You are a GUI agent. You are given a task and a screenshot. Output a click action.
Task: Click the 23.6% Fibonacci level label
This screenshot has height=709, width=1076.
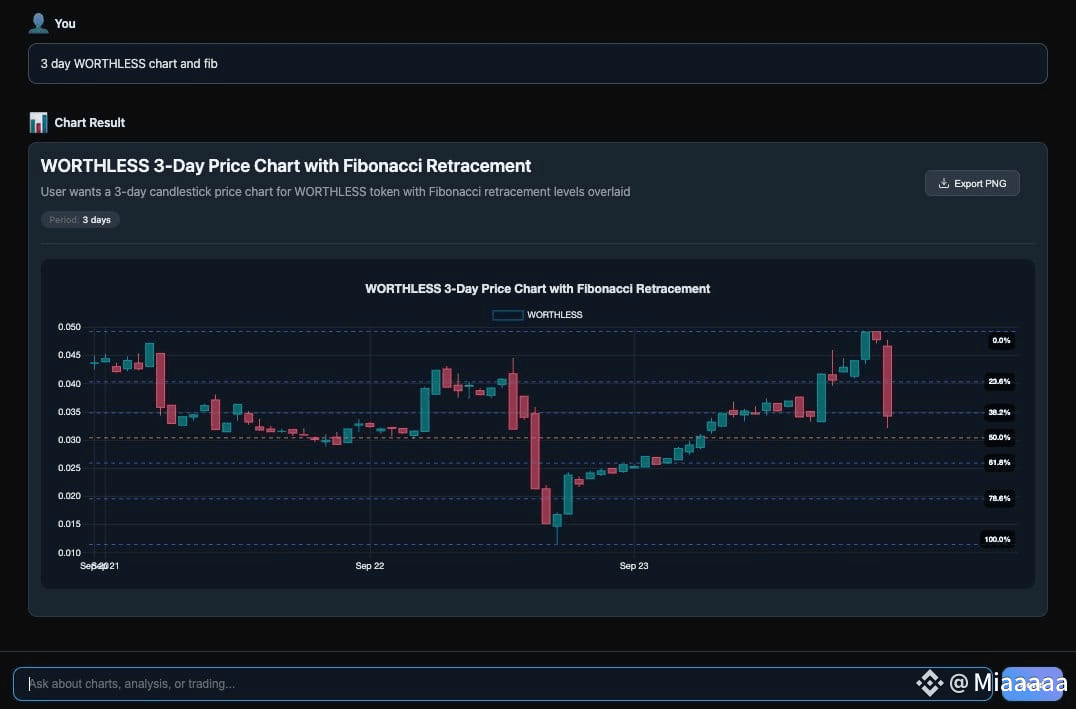click(x=999, y=382)
